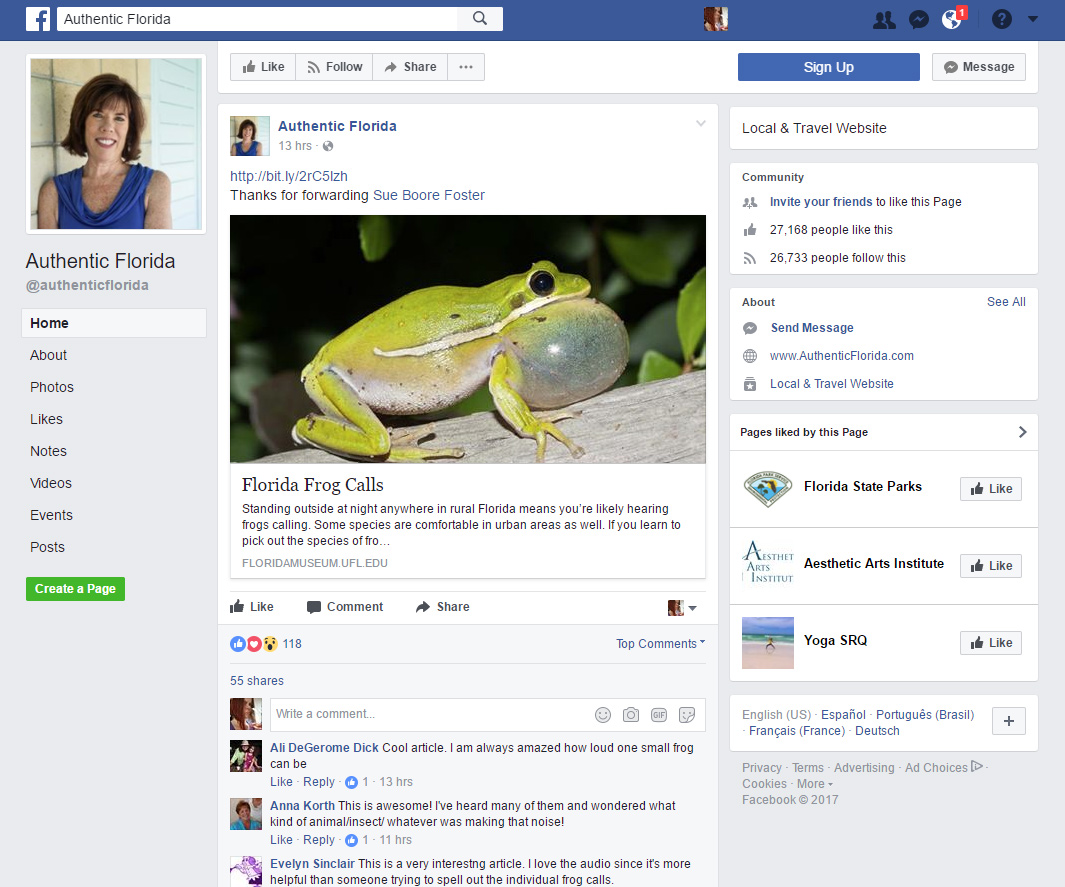The height and width of the screenshot is (887, 1065).
Task: Like the Aesthetic Arts Institute page
Action: pyautogui.click(x=991, y=566)
